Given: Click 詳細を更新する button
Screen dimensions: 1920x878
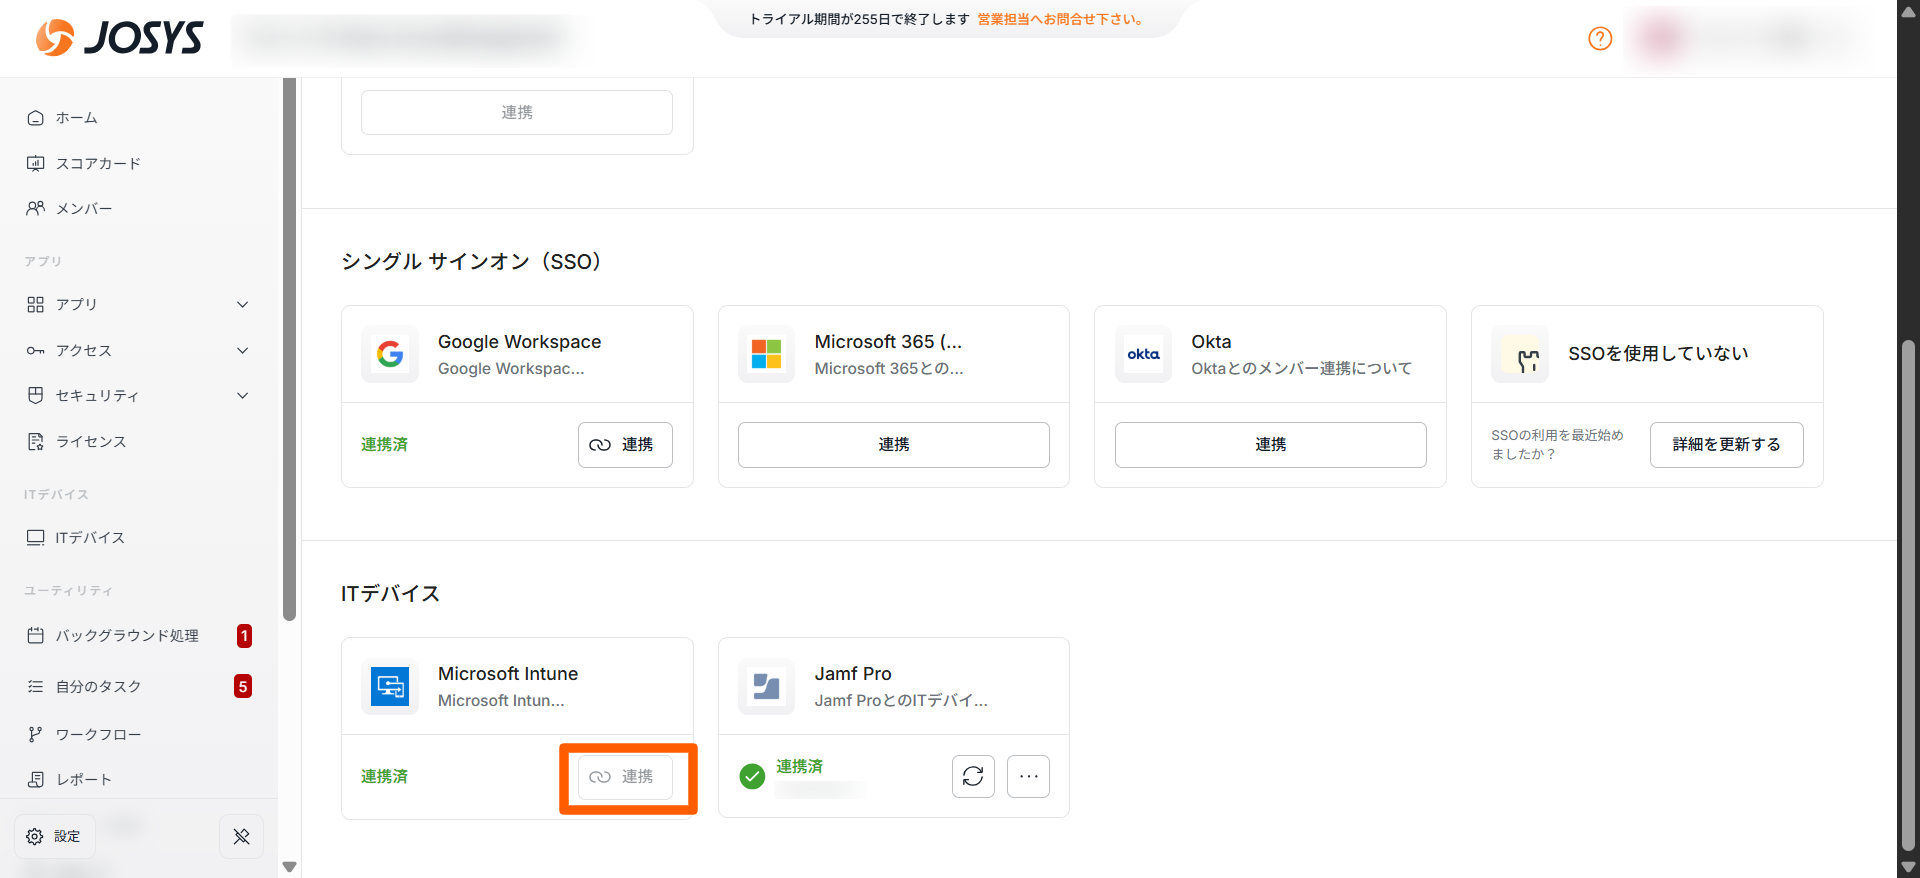Looking at the screenshot, I should pos(1726,445).
